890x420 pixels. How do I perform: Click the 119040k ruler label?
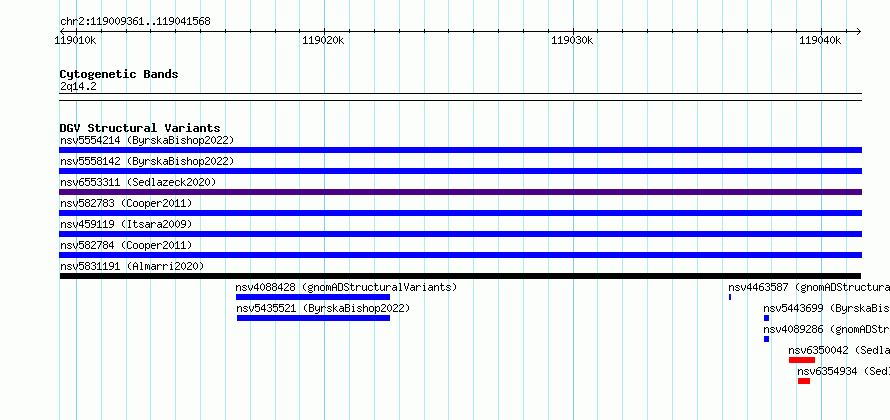(x=820, y=40)
